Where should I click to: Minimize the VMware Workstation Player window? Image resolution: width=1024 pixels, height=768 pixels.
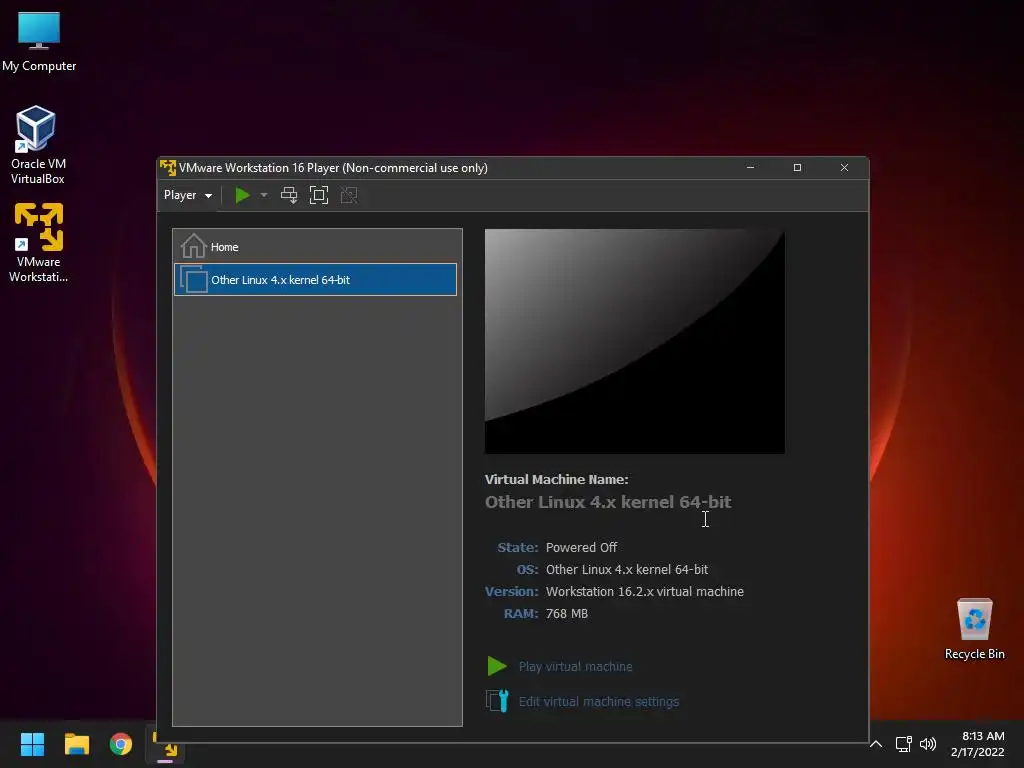click(750, 168)
